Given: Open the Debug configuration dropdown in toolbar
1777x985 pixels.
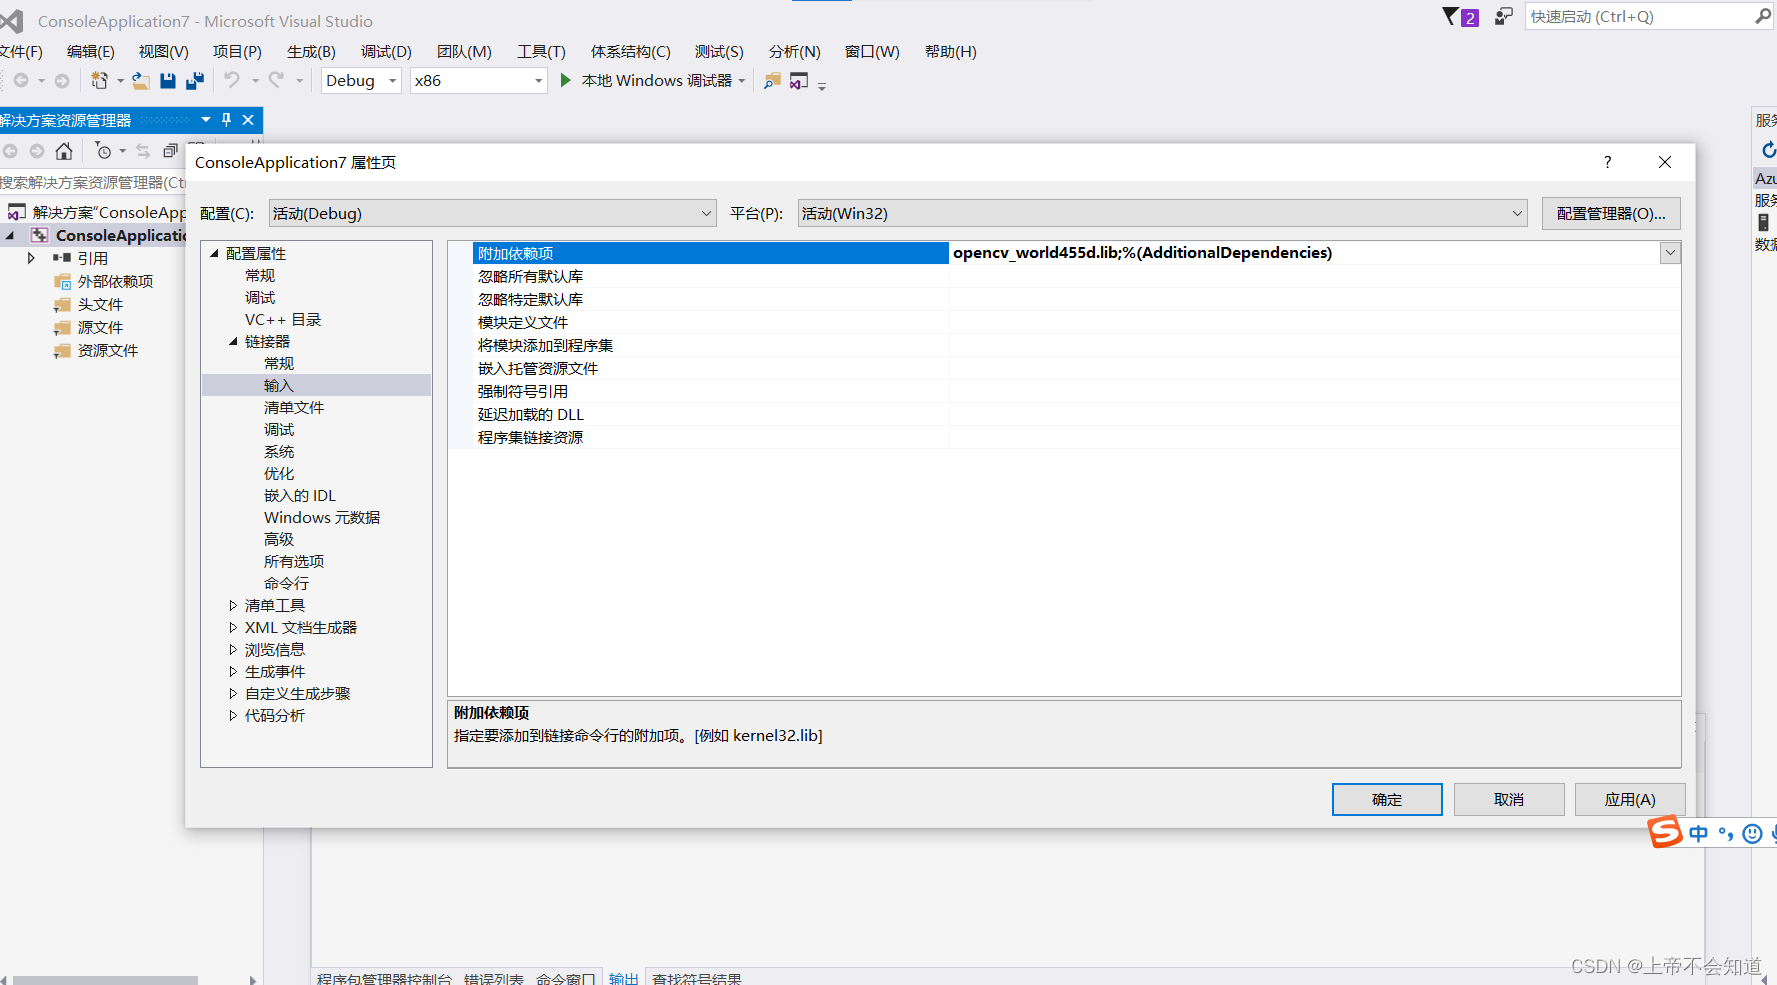Looking at the screenshot, I should tap(361, 81).
